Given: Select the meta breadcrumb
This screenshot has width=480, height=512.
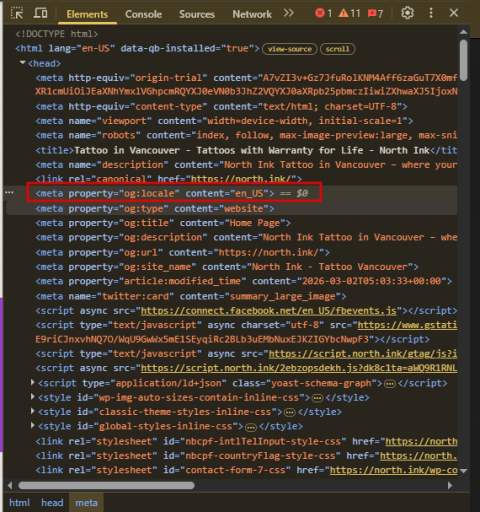Looking at the screenshot, I should (x=86, y=503).
